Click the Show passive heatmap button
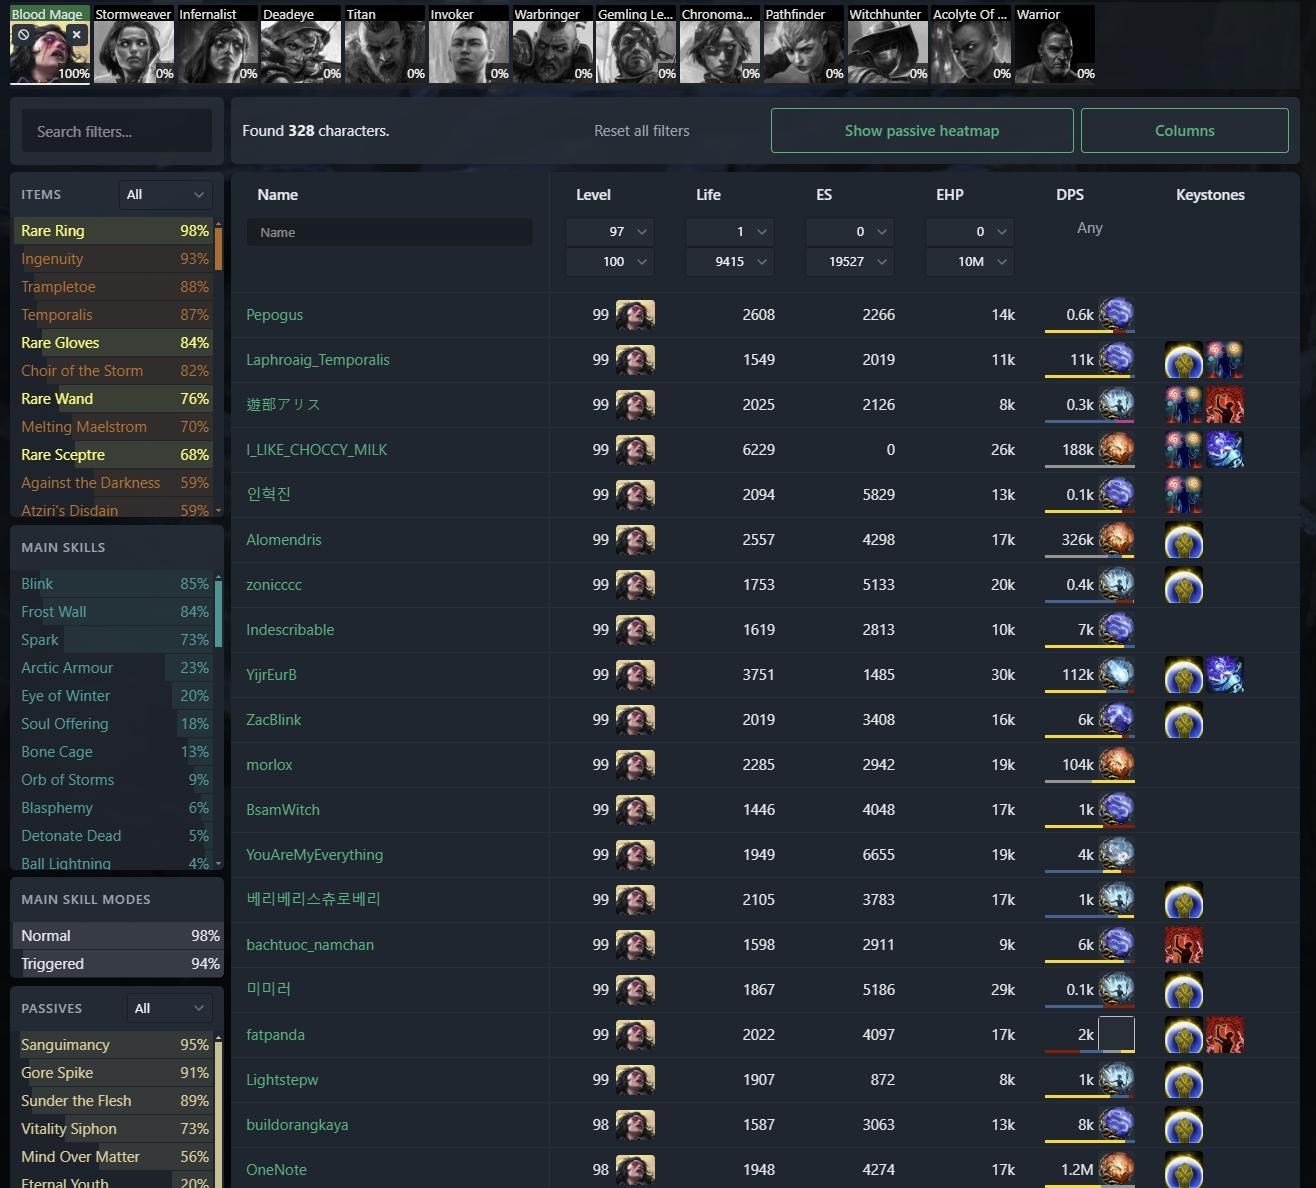Viewport: 1316px width, 1188px height. coord(921,131)
